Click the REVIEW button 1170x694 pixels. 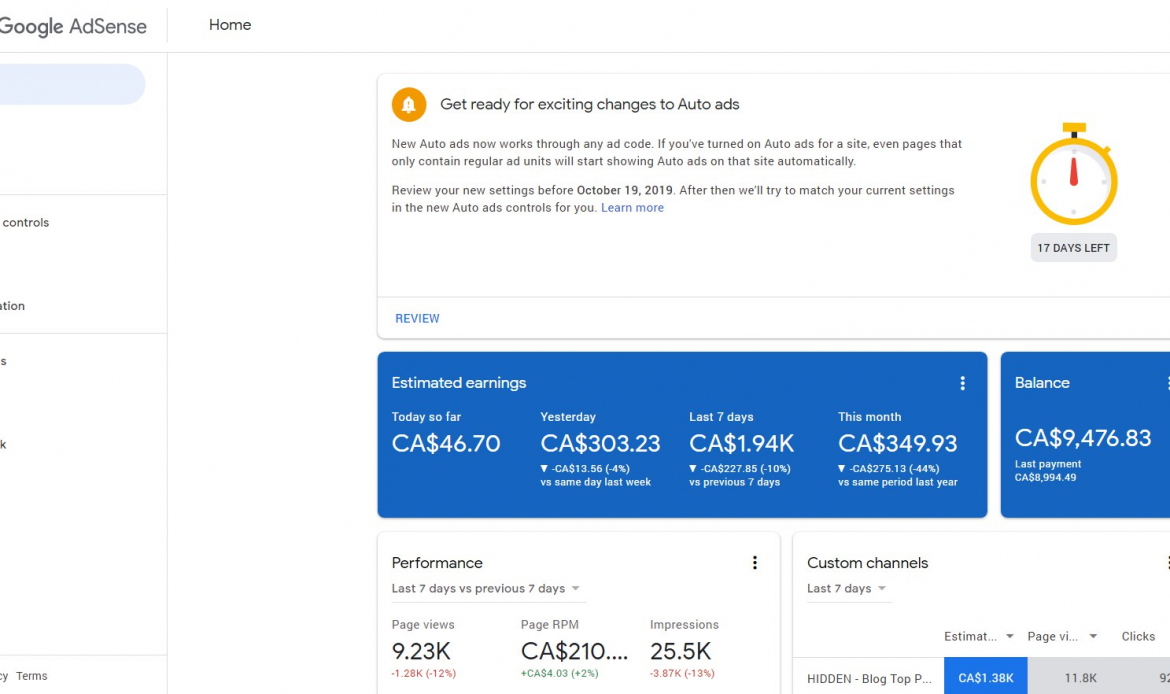(417, 319)
